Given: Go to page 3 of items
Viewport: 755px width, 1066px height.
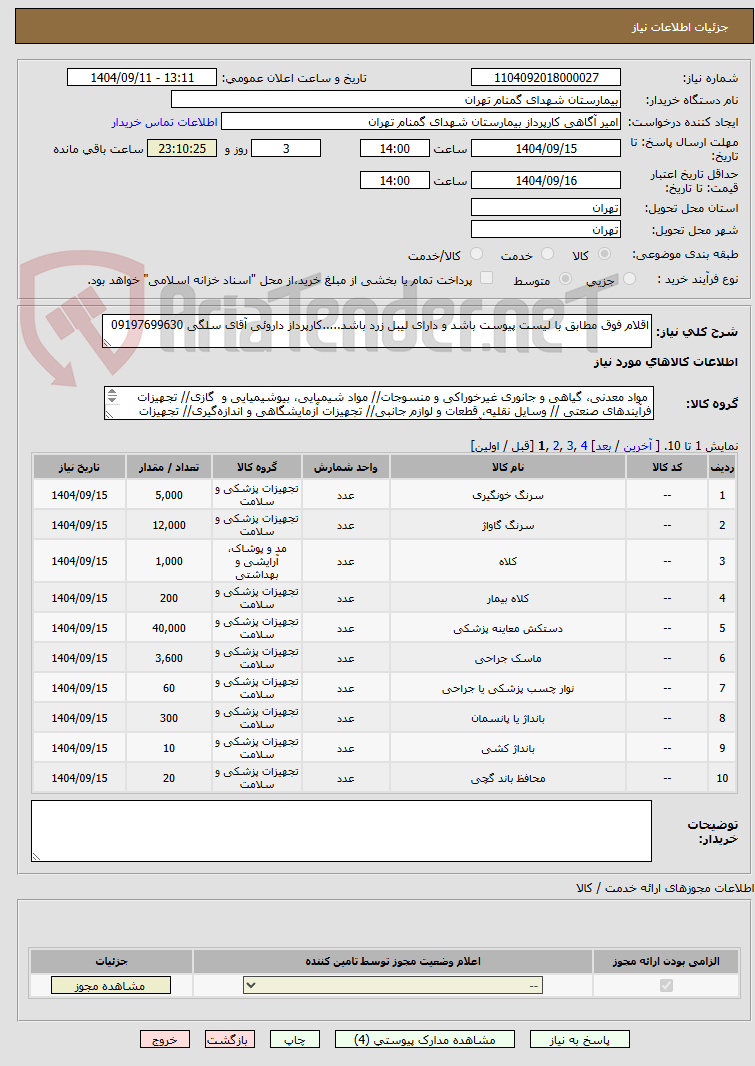Looking at the screenshot, I should click(569, 446).
